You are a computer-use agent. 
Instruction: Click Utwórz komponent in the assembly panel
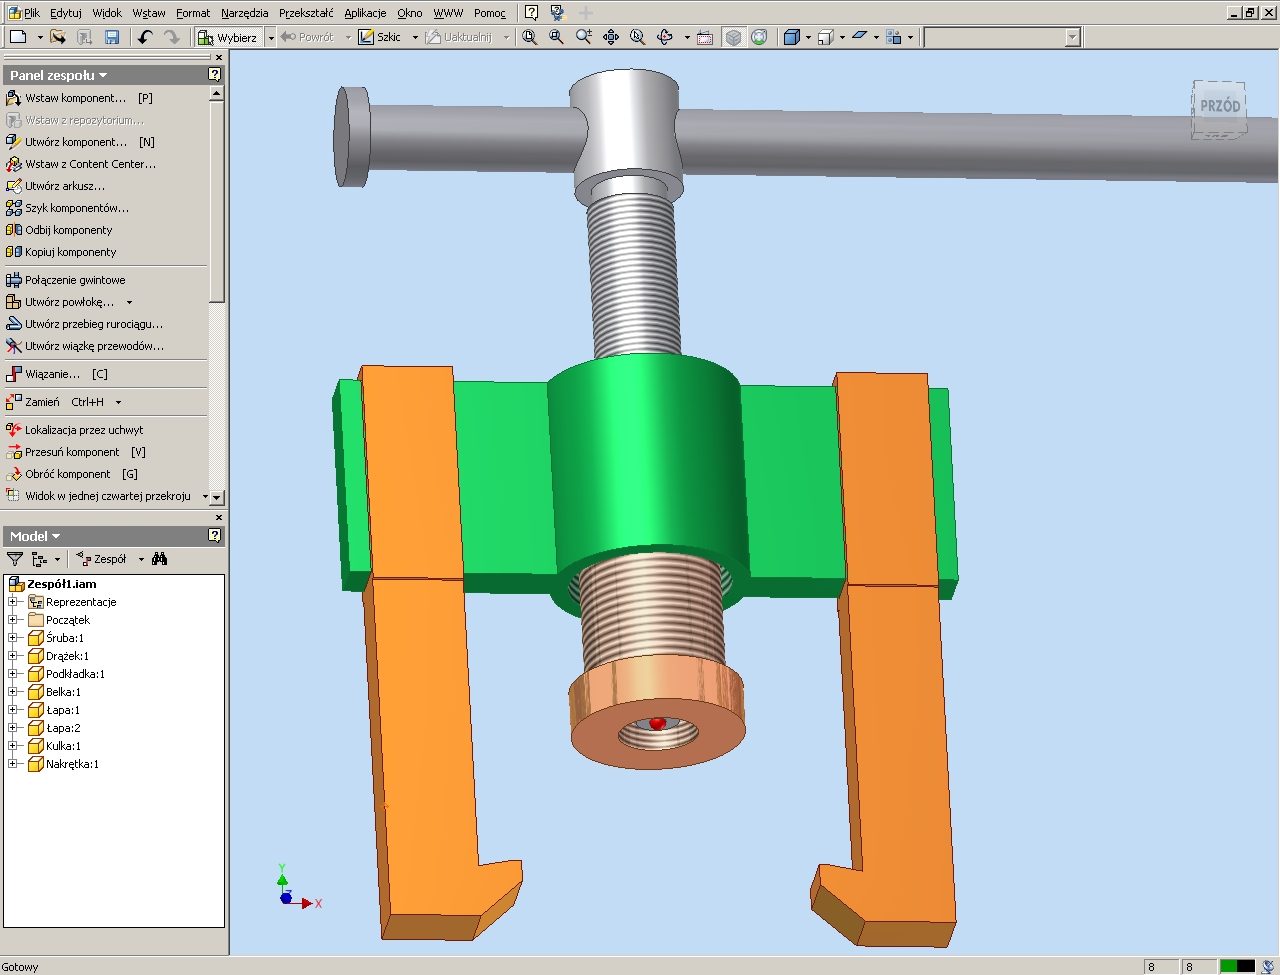(80, 142)
